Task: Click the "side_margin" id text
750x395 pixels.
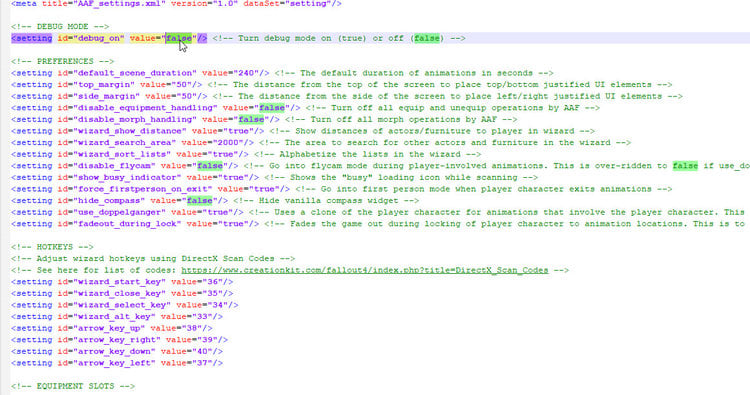Action: pos(107,96)
